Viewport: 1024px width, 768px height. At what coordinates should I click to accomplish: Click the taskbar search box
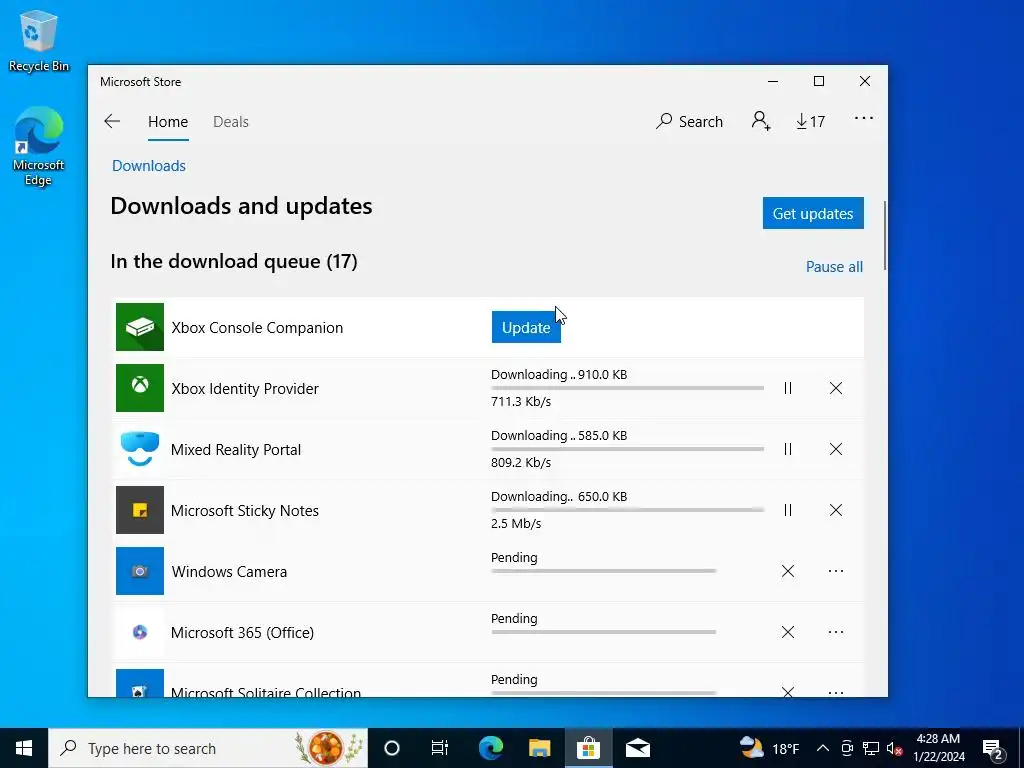point(208,748)
